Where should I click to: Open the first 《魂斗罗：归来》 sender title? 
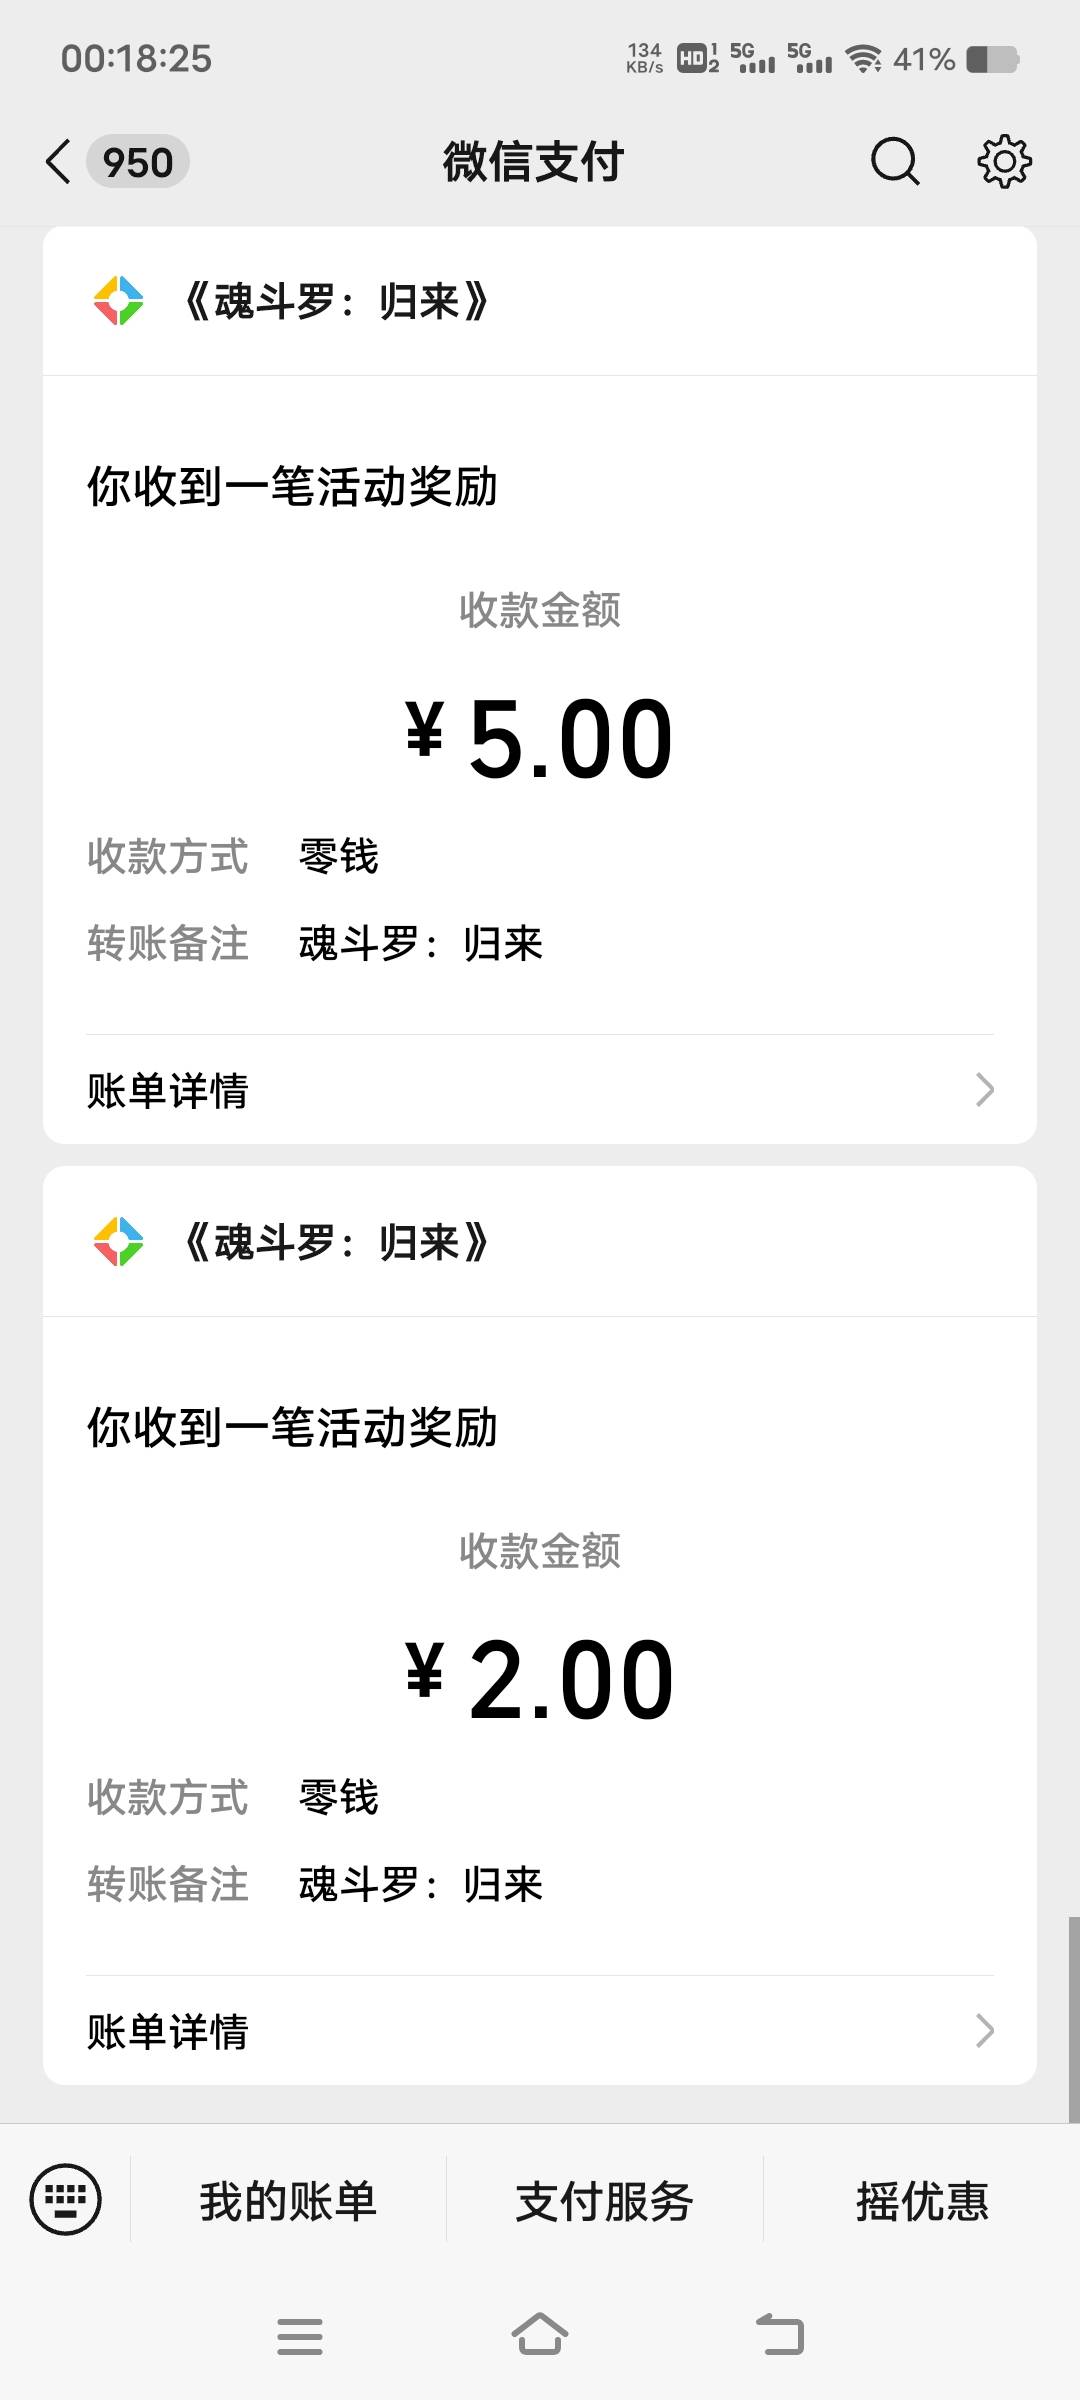tap(336, 301)
